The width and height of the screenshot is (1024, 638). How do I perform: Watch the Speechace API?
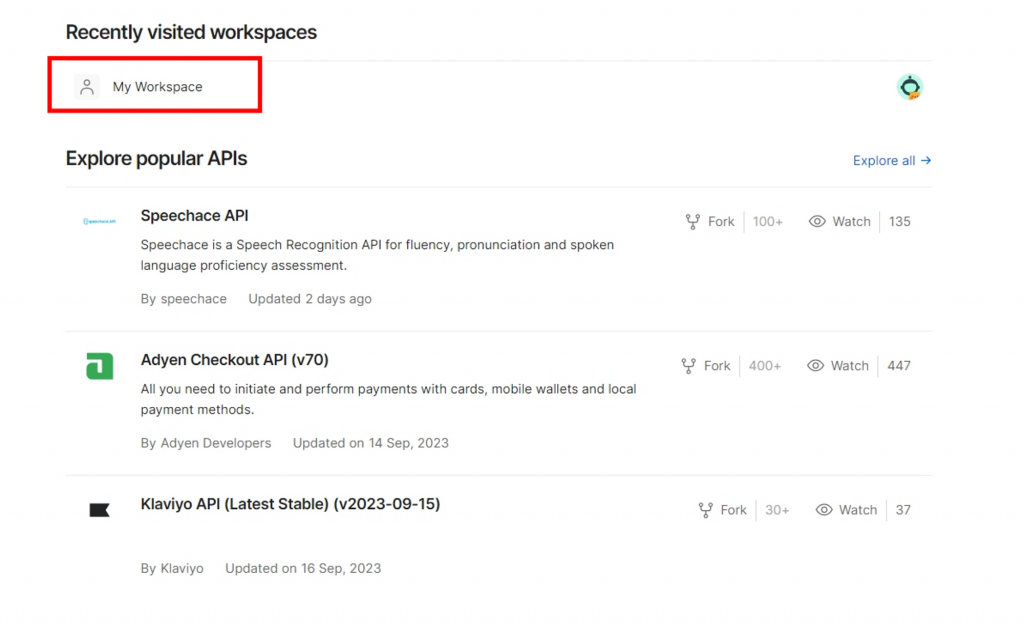click(840, 221)
